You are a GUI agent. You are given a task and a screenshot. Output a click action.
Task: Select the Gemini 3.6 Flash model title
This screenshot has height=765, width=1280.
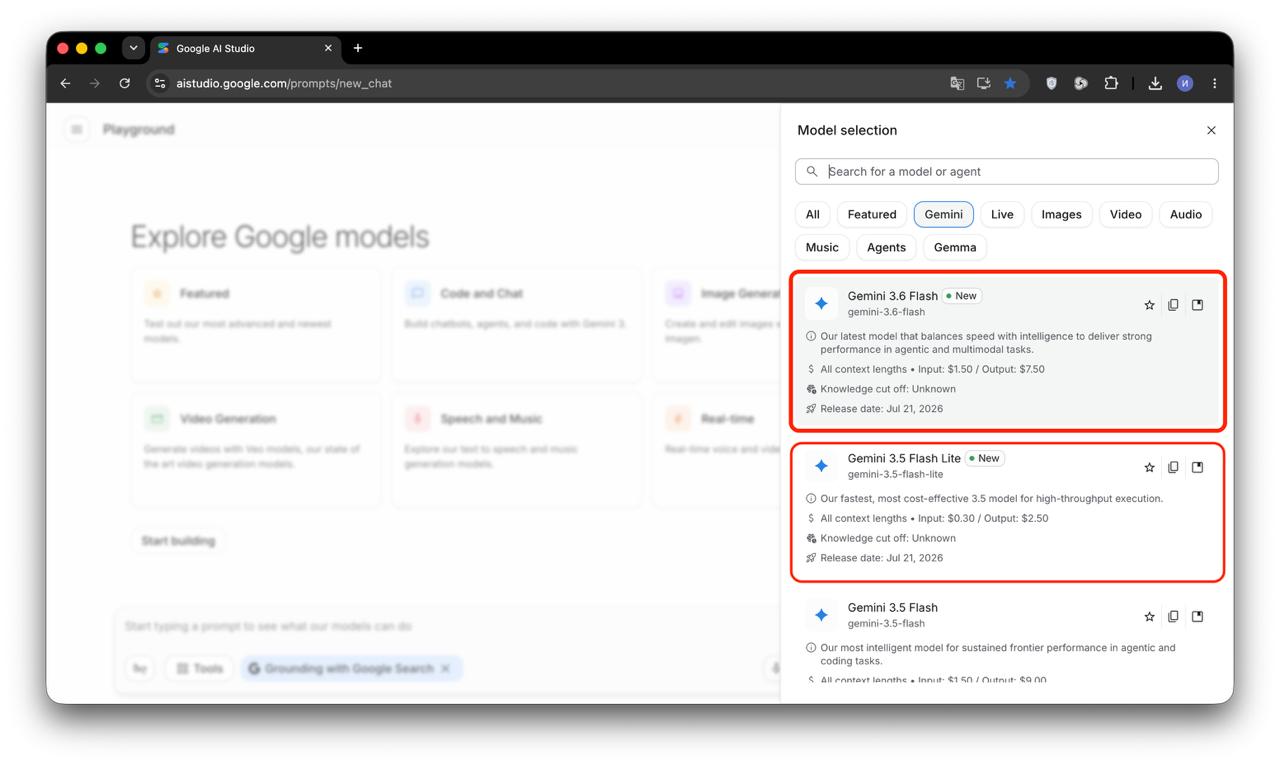(x=893, y=296)
